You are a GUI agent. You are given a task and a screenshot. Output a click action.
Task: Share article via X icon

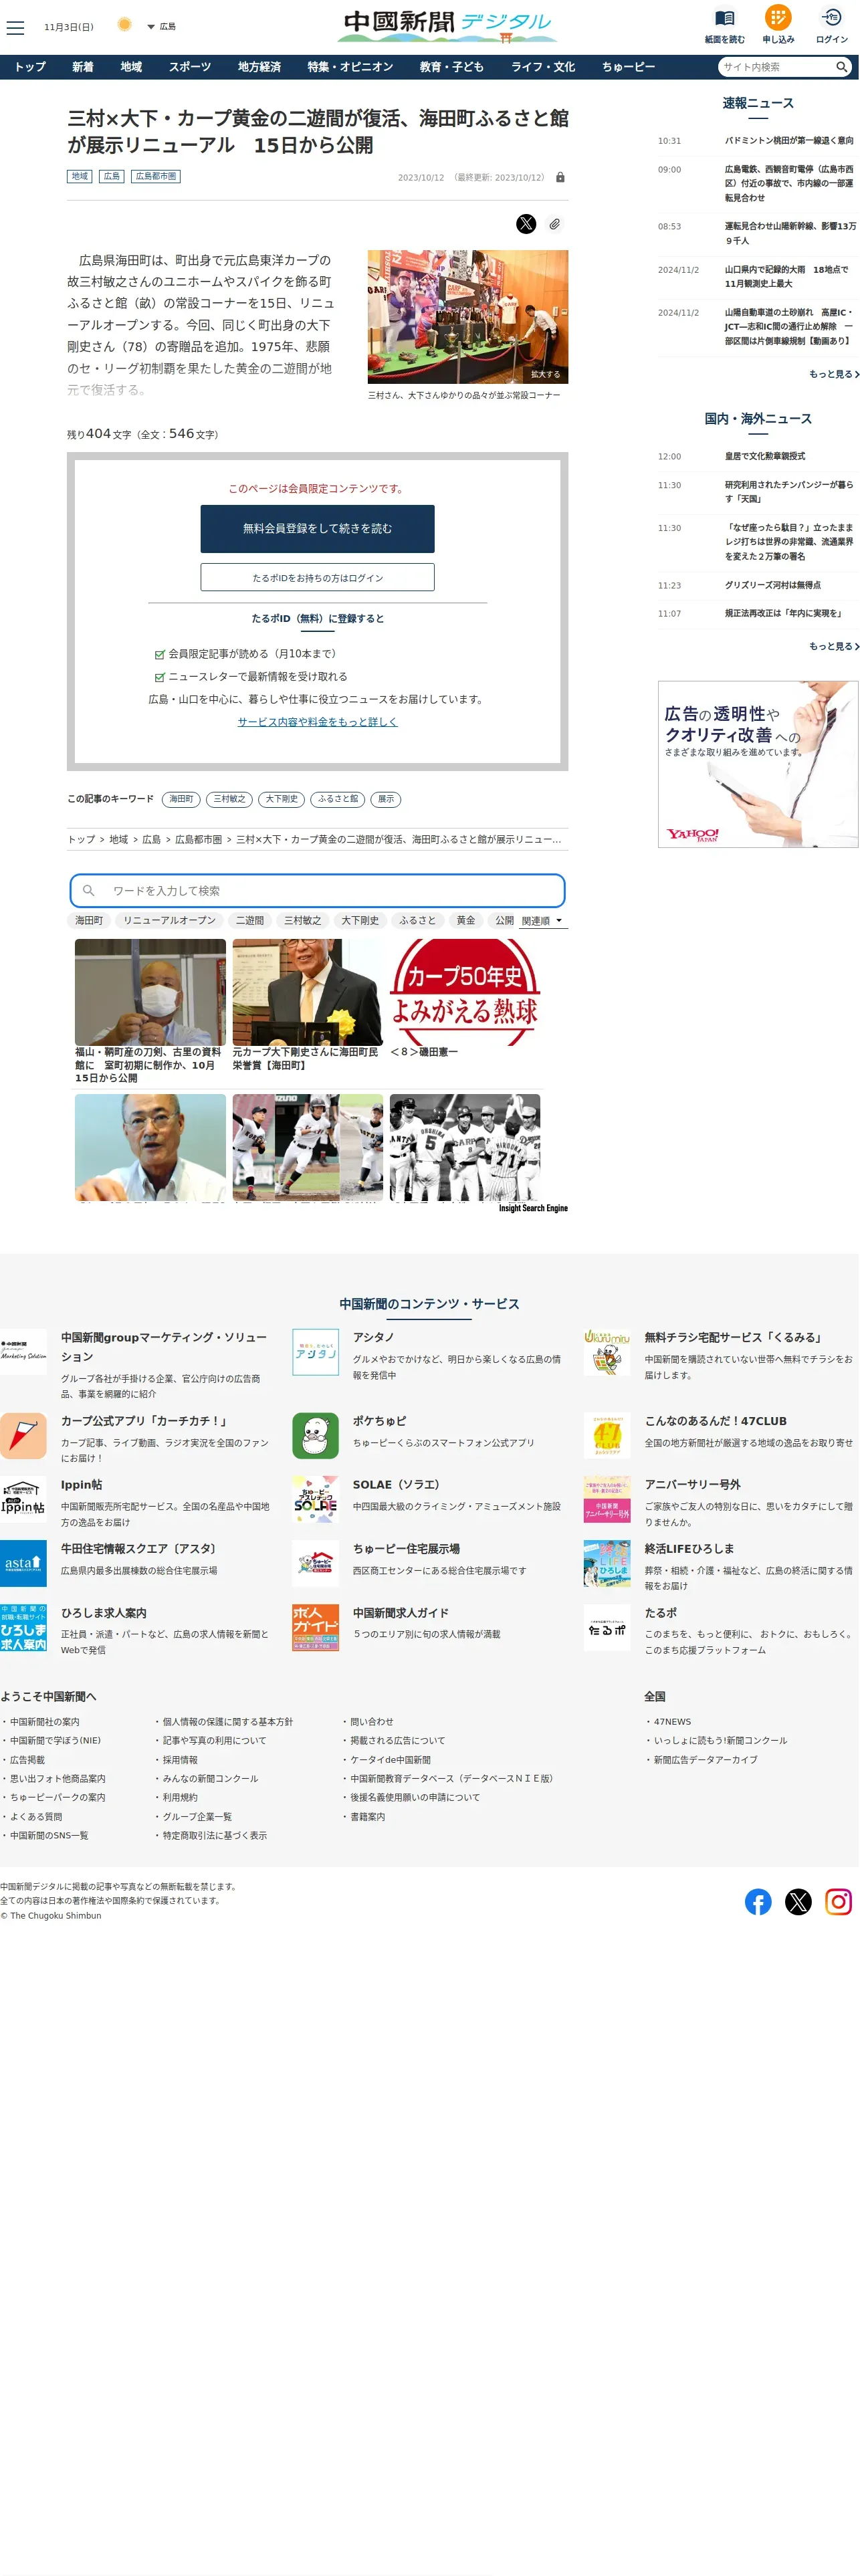click(526, 224)
